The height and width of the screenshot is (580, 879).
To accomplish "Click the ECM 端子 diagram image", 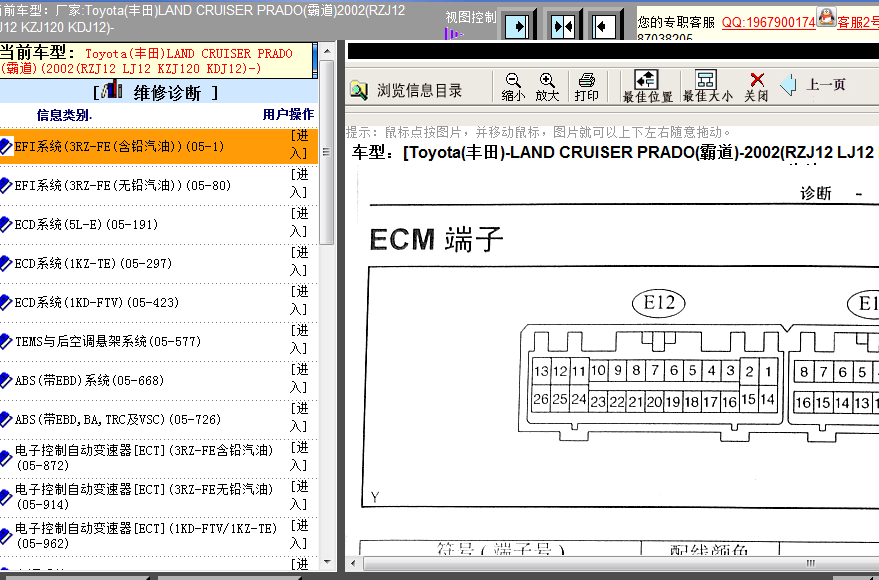I will [619, 387].
